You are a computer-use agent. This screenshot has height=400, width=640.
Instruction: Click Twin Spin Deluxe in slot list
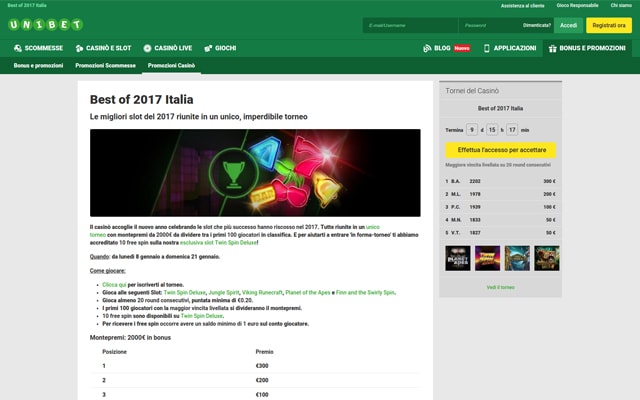click(x=184, y=293)
